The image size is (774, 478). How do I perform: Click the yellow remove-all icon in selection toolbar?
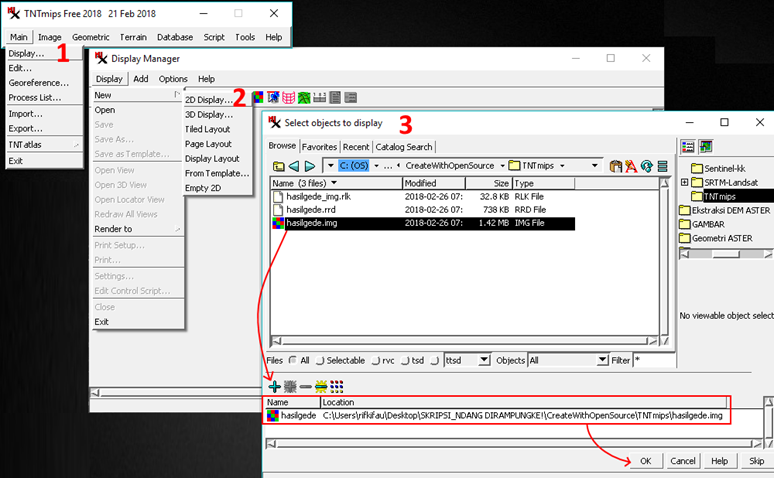pyautogui.click(x=321, y=386)
